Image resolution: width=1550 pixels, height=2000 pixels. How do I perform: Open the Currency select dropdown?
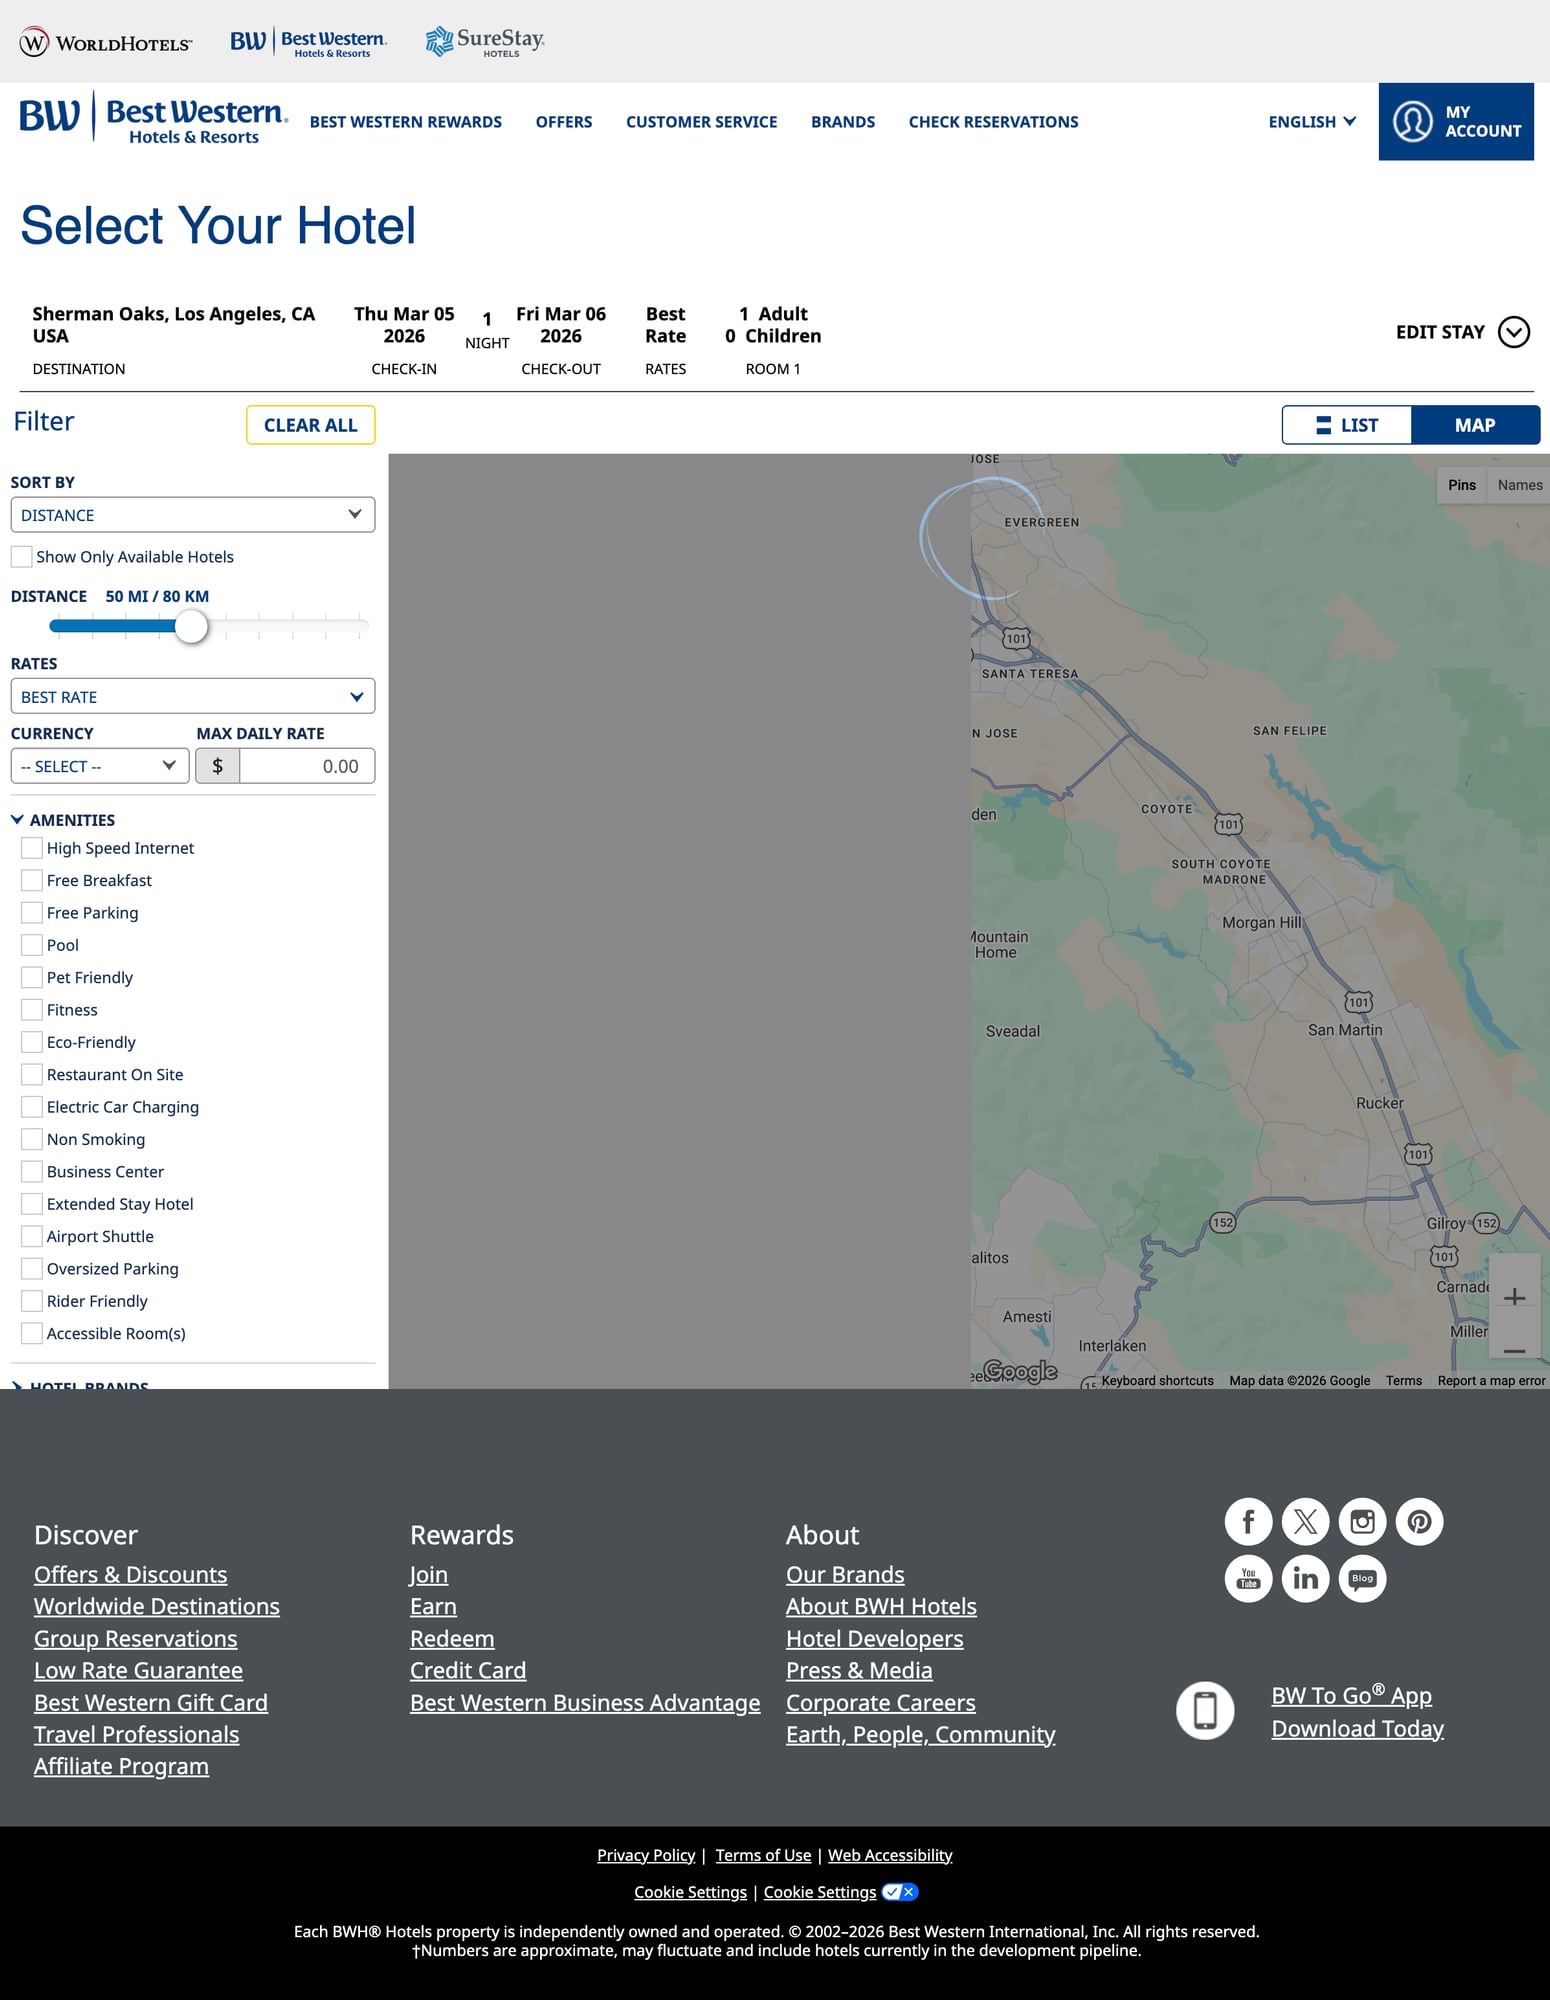(99, 767)
